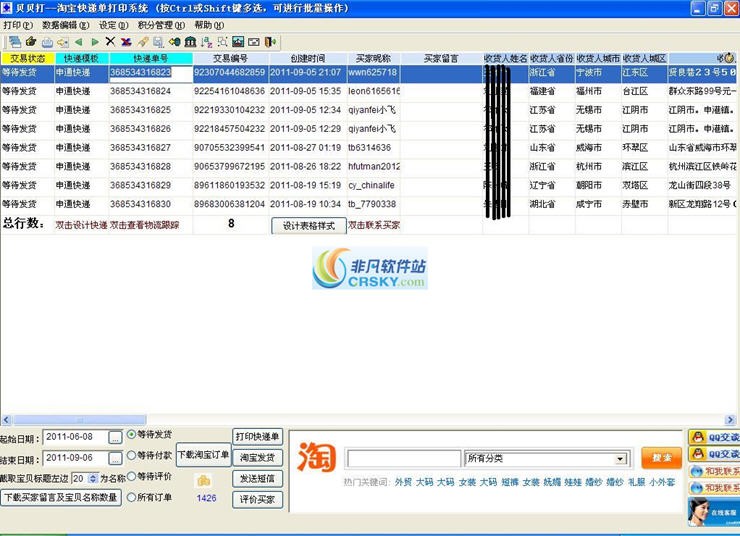This screenshot has width=740, height=536.
Task: Click the 创建时间 column header
Action: [308, 59]
